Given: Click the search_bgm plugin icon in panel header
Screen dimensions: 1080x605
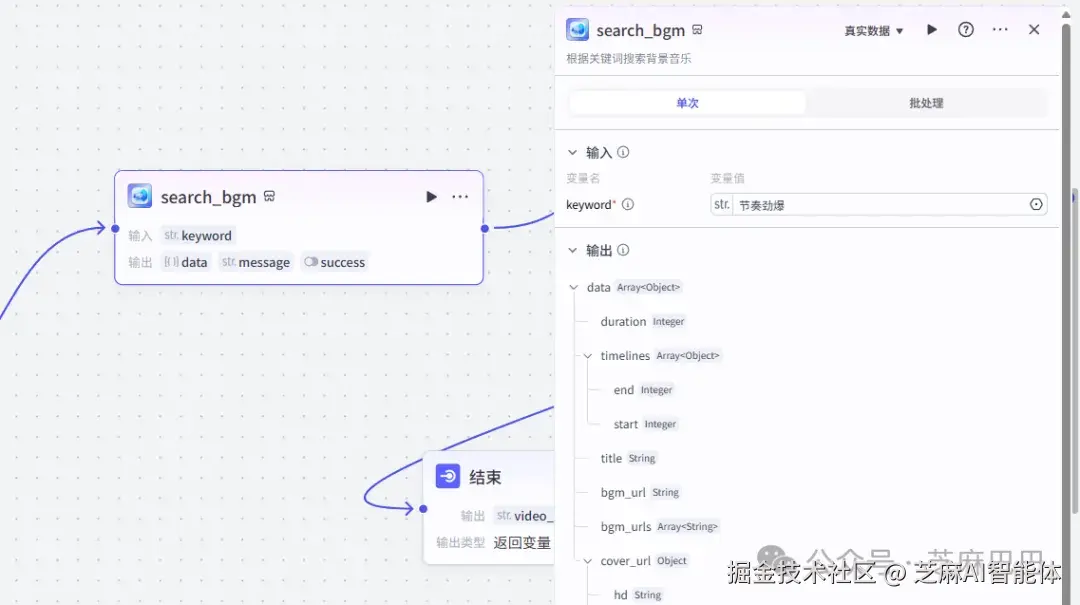Looking at the screenshot, I should 577,29.
